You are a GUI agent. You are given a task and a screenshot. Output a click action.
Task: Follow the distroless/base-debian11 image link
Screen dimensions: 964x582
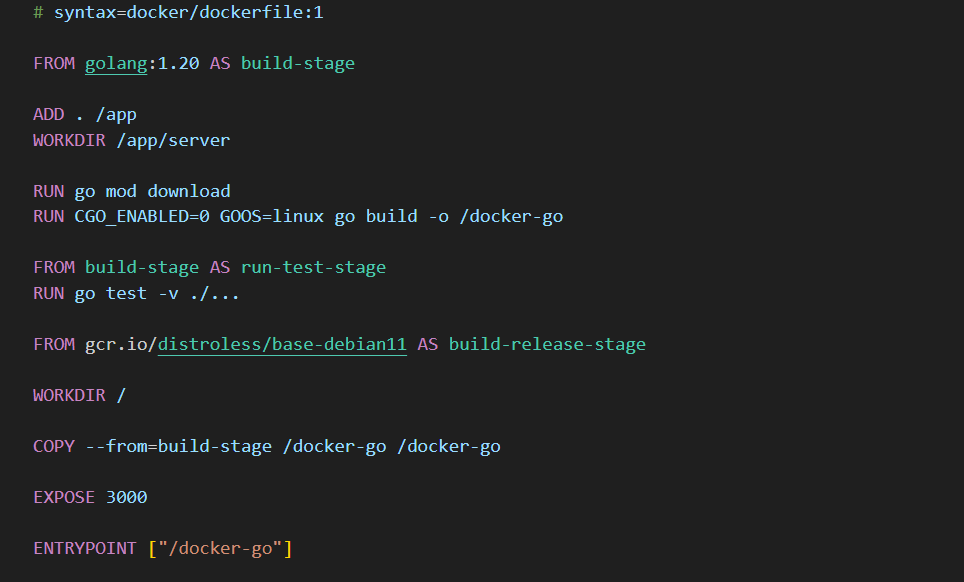pyautogui.click(x=282, y=344)
